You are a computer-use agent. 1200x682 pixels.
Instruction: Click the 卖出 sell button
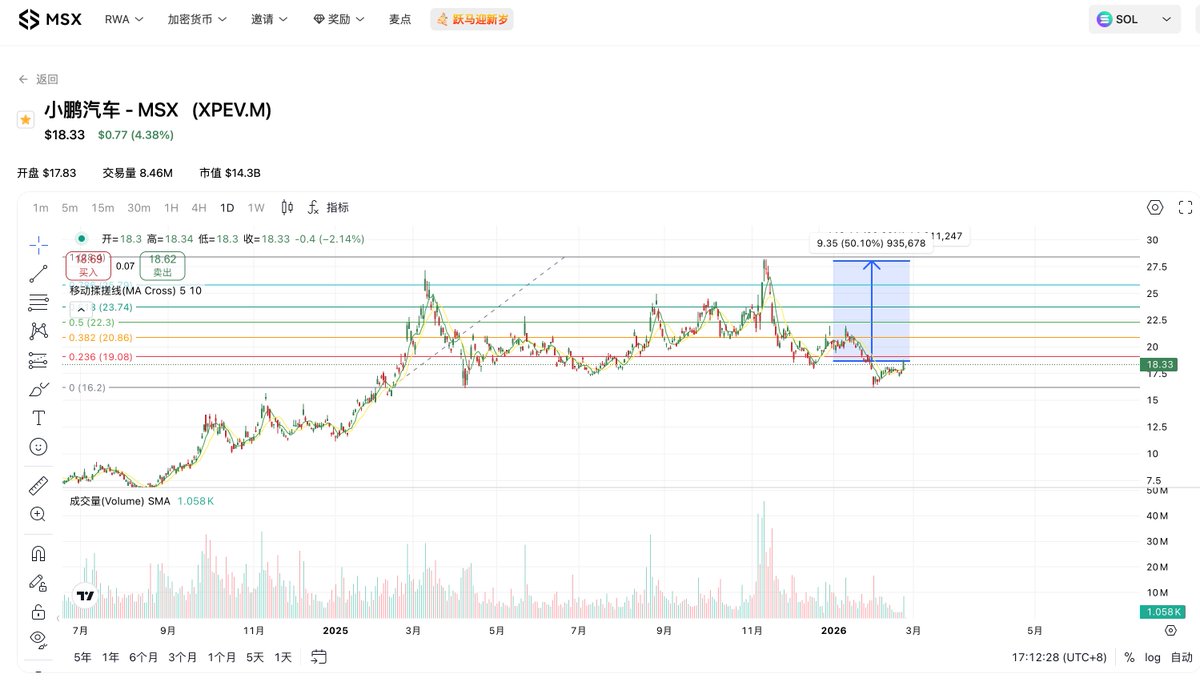[162, 265]
